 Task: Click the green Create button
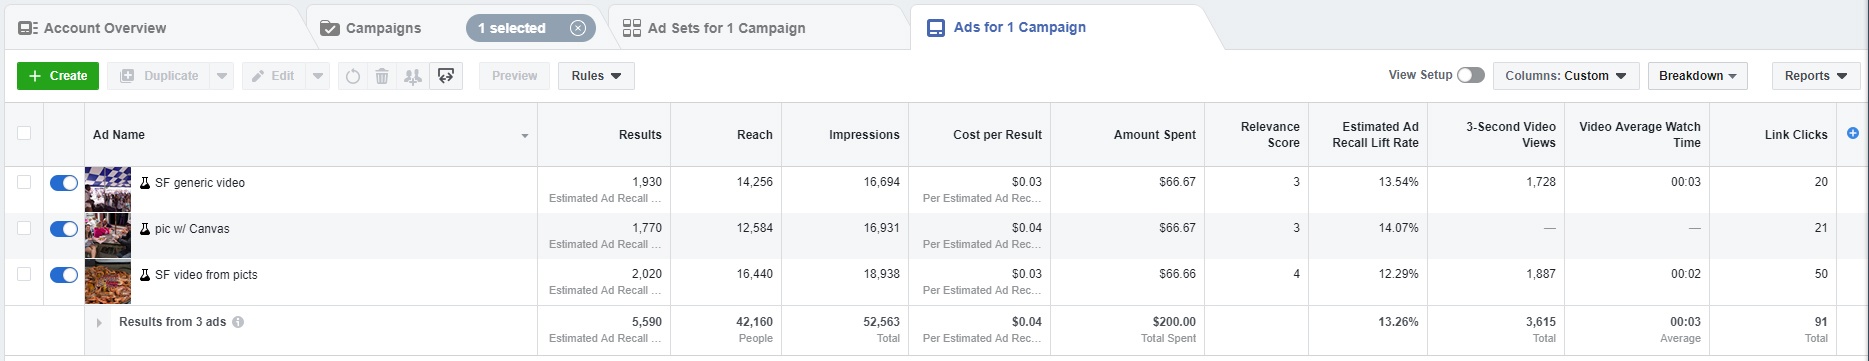coord(58,76)
